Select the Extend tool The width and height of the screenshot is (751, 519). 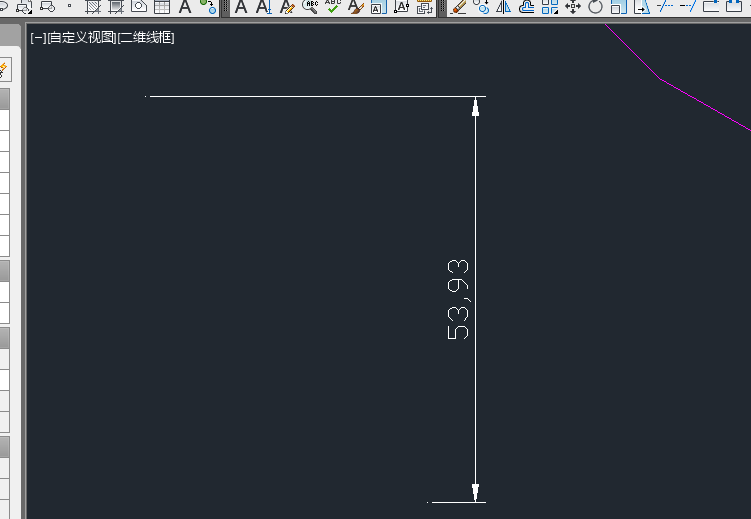[x=688, y=6]
